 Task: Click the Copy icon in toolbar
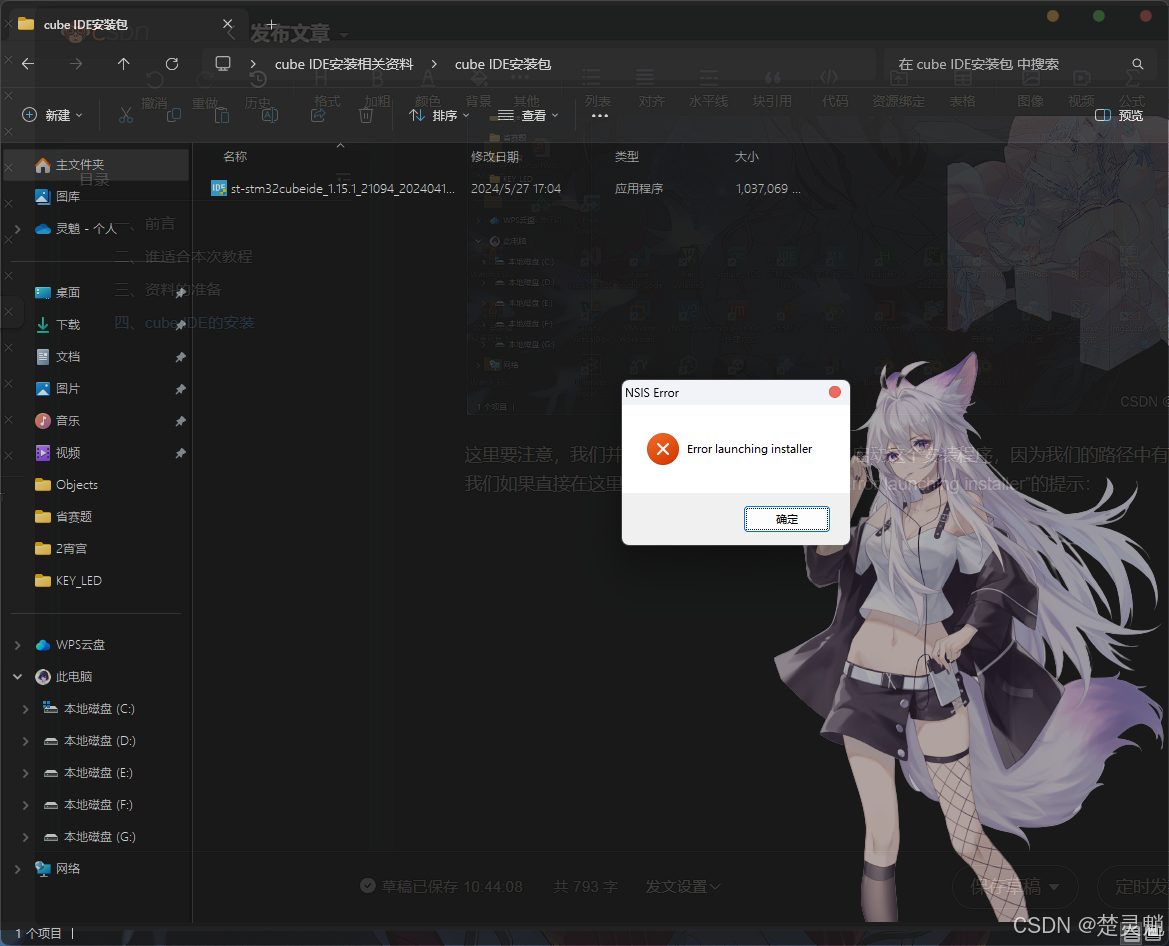coord(174,115)
